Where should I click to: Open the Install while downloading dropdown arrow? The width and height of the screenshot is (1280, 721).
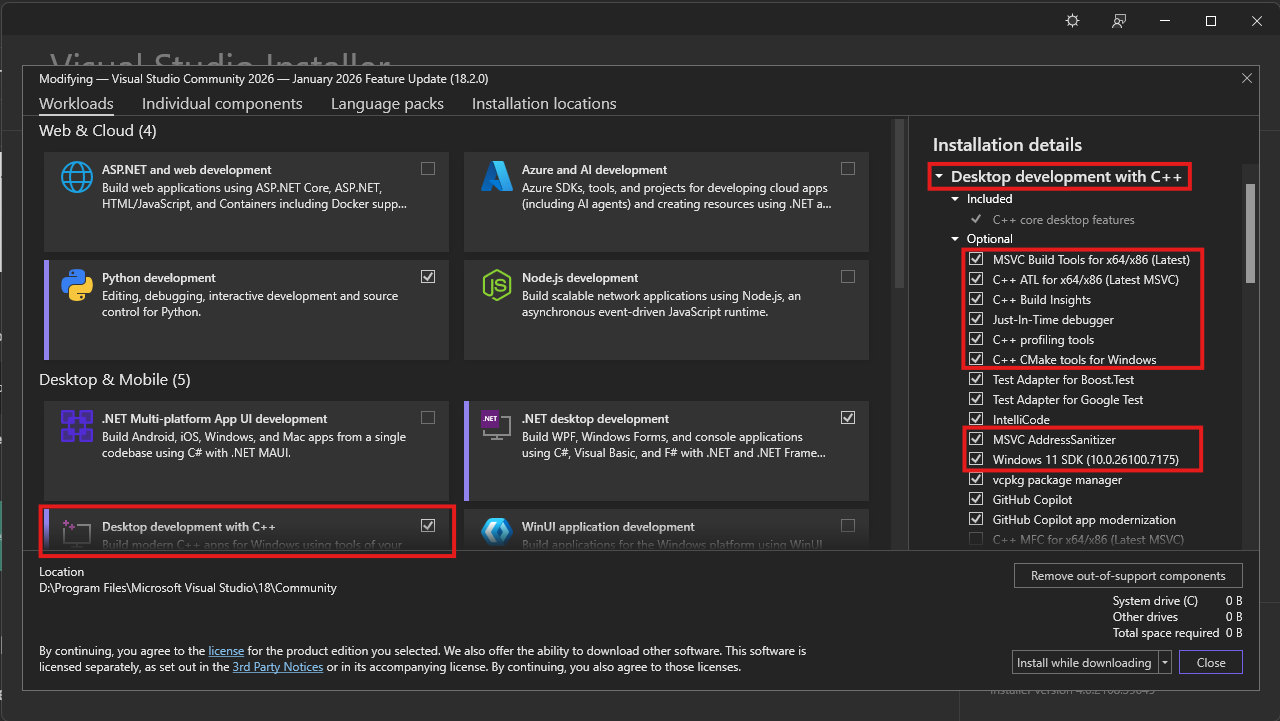click(1165, 663)
